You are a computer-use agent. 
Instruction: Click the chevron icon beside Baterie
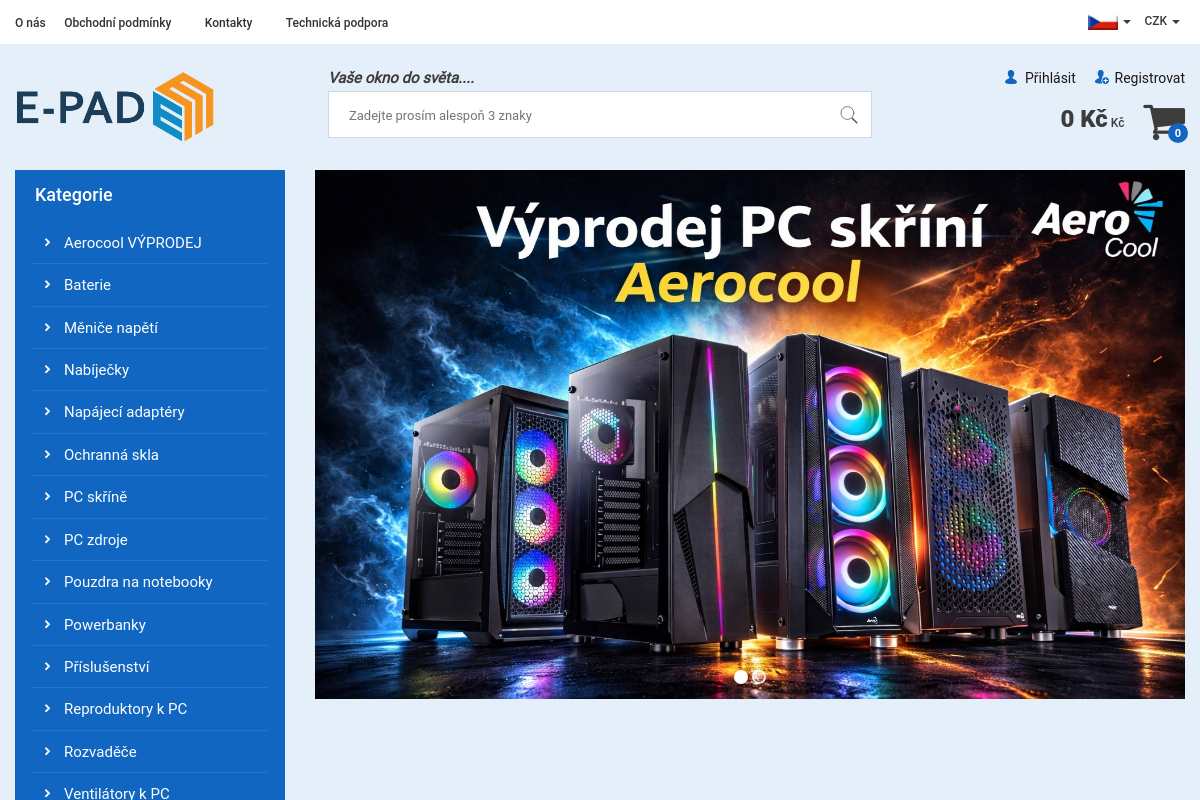[x=47, y=285]
